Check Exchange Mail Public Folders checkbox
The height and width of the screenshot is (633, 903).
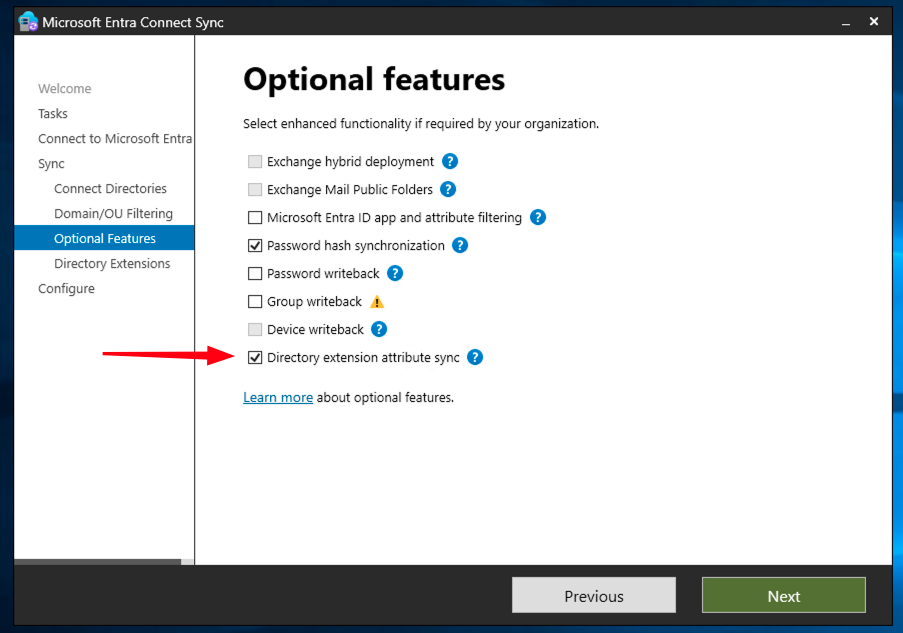point(255,189)
